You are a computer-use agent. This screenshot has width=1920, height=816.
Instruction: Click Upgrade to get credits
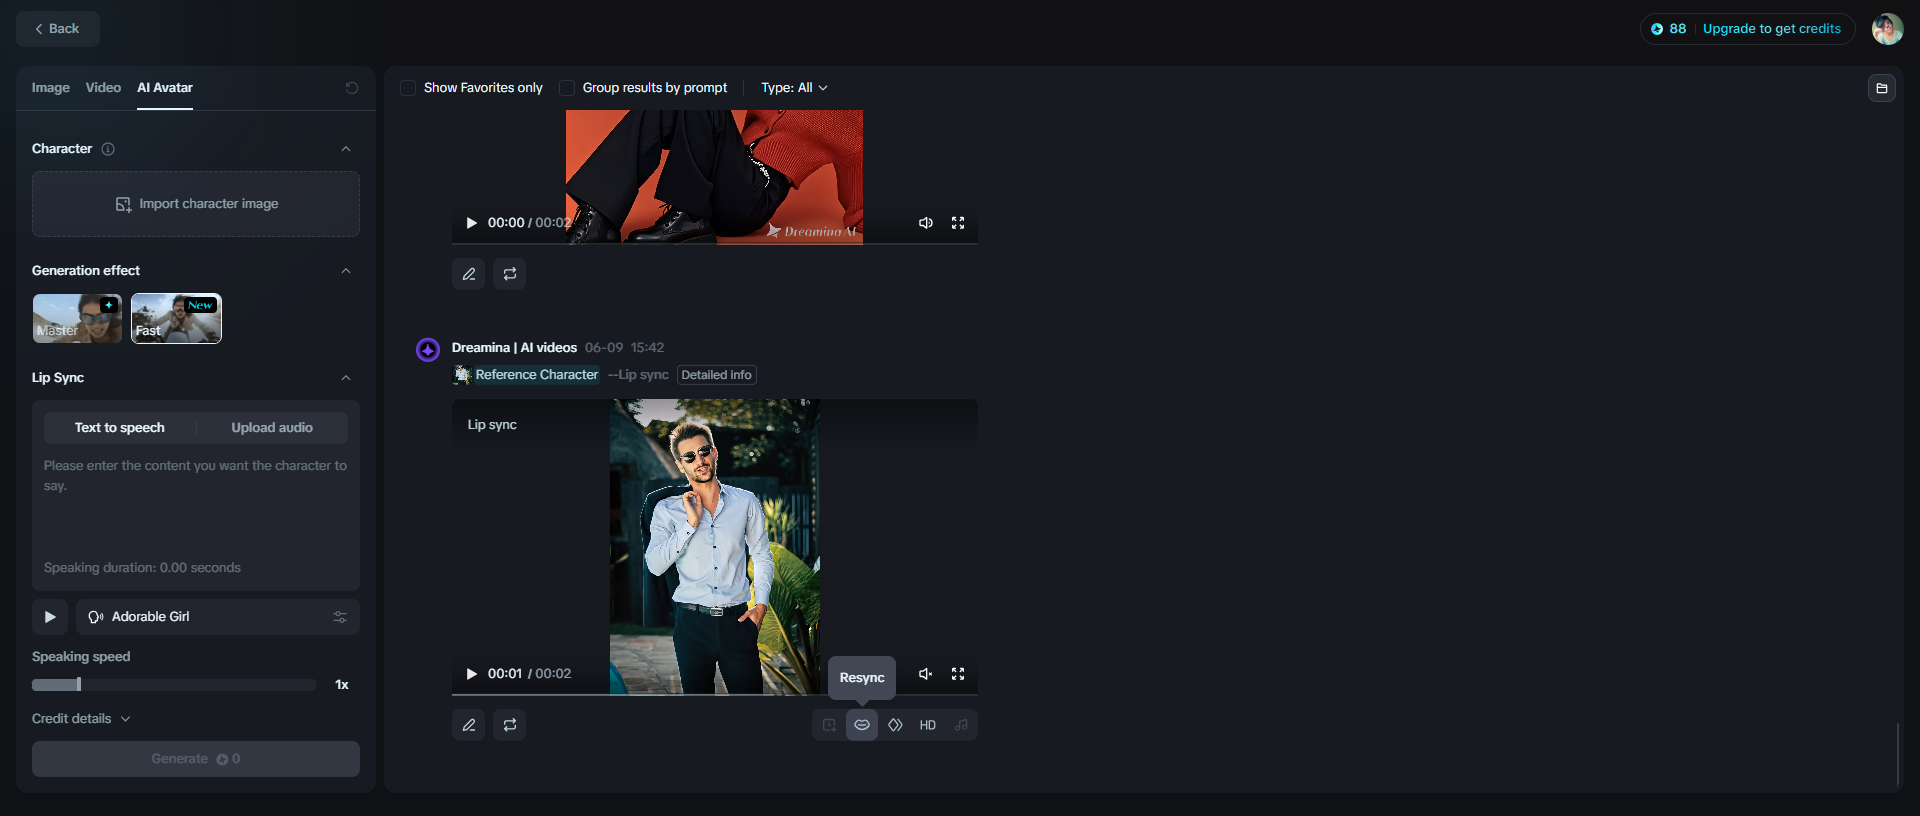pos(1771,29)
